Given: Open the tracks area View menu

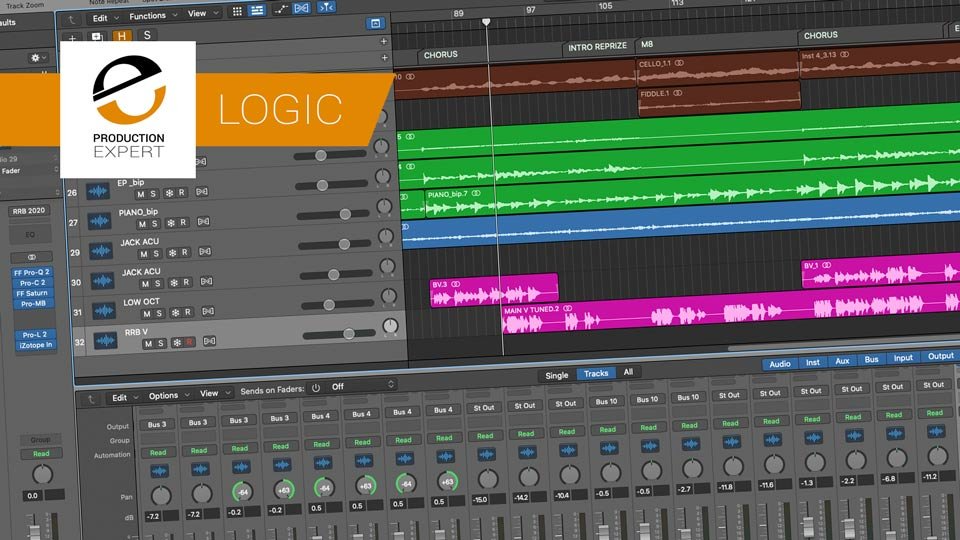Looking at the screenshot, I should (203, 13).
